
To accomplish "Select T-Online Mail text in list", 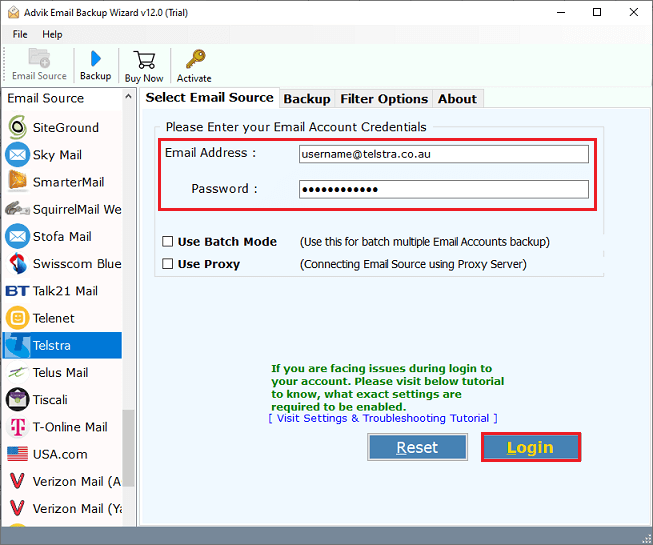I will (70, 427).
